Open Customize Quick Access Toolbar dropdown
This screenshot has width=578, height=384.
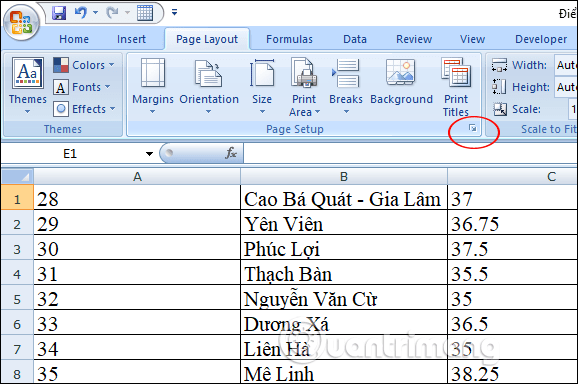pyautogui.click(x=174, y=13)
